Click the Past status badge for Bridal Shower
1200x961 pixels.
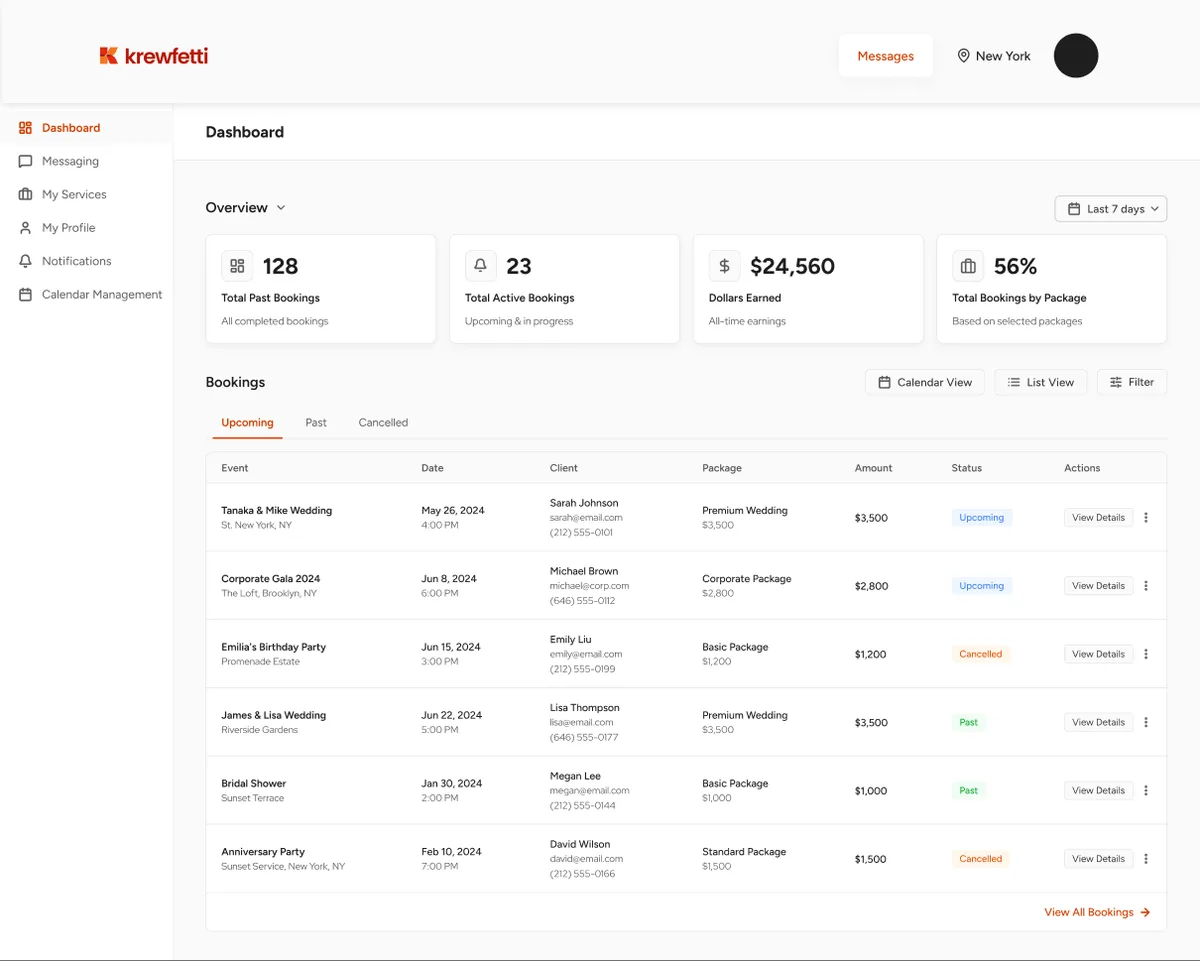(x=969, y=790)
